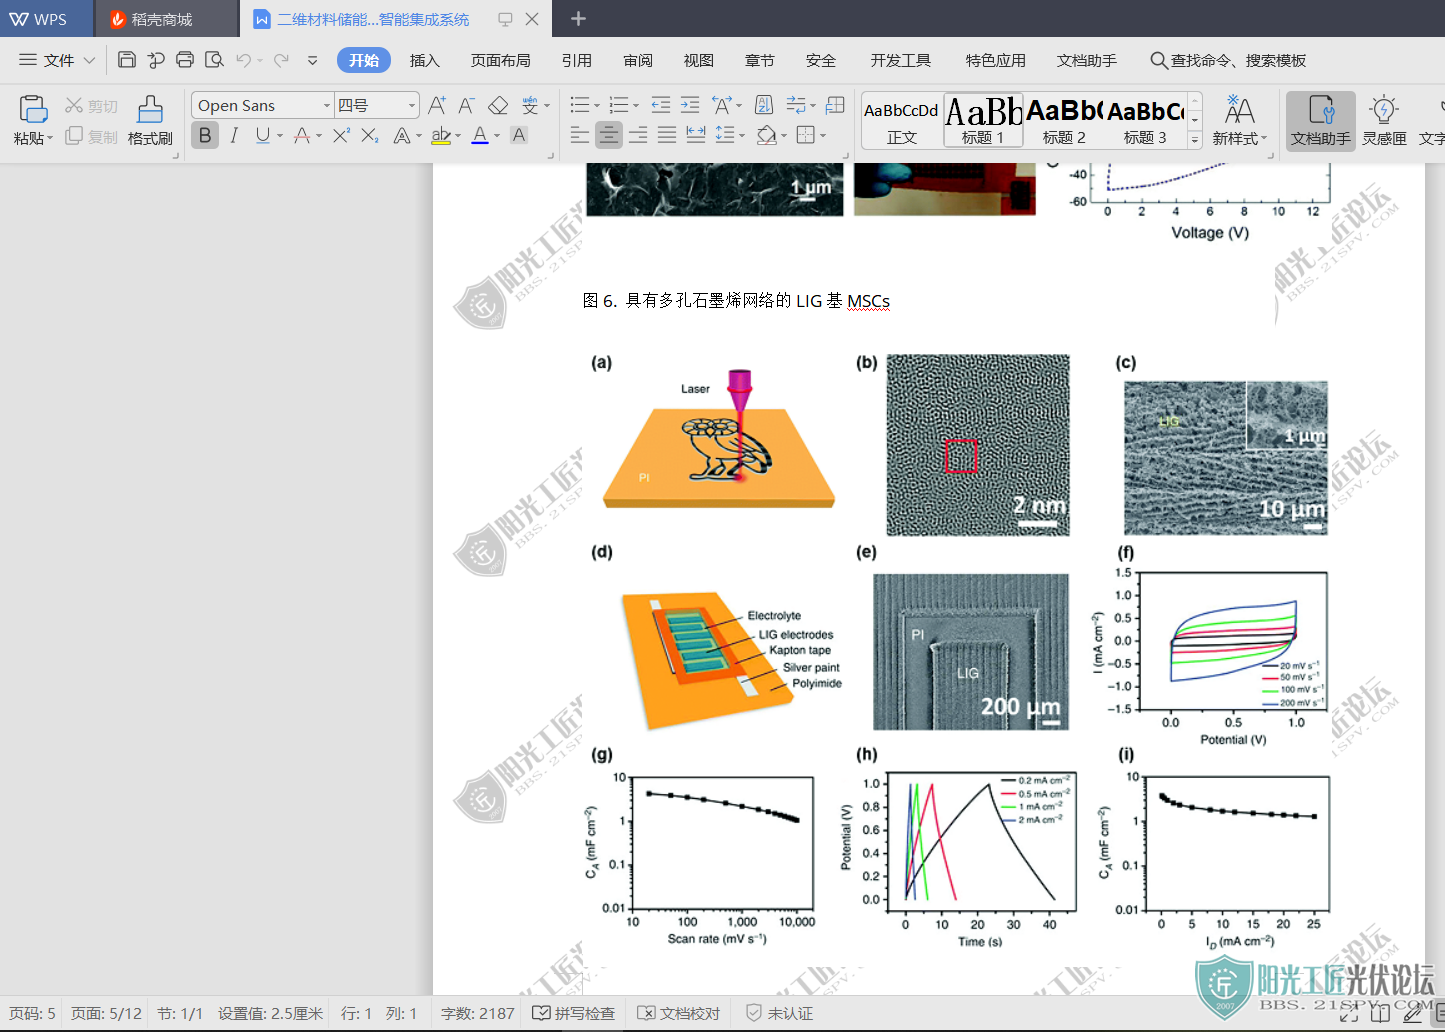
Task: Toggle Align Left button
Action: (x=580, y=135)
